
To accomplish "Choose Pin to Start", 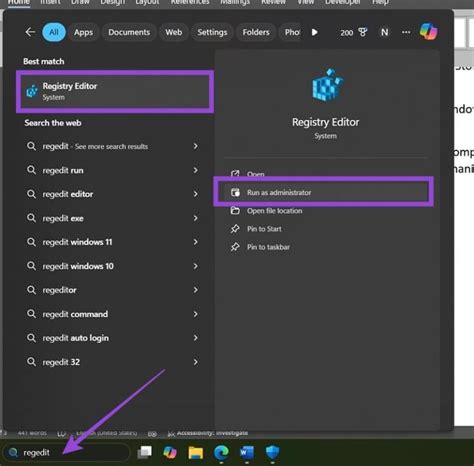I will pyautogui.click(x=264, y=229).
